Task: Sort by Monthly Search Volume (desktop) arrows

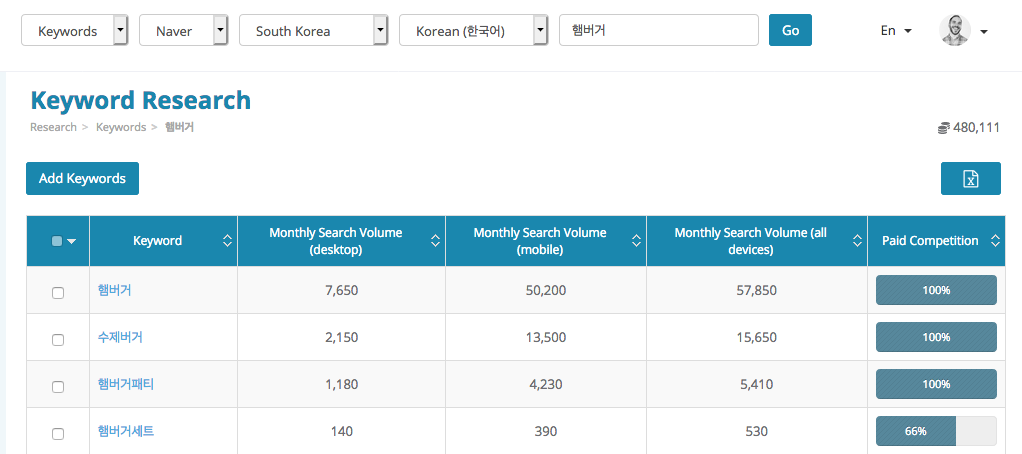Action: 435,241
